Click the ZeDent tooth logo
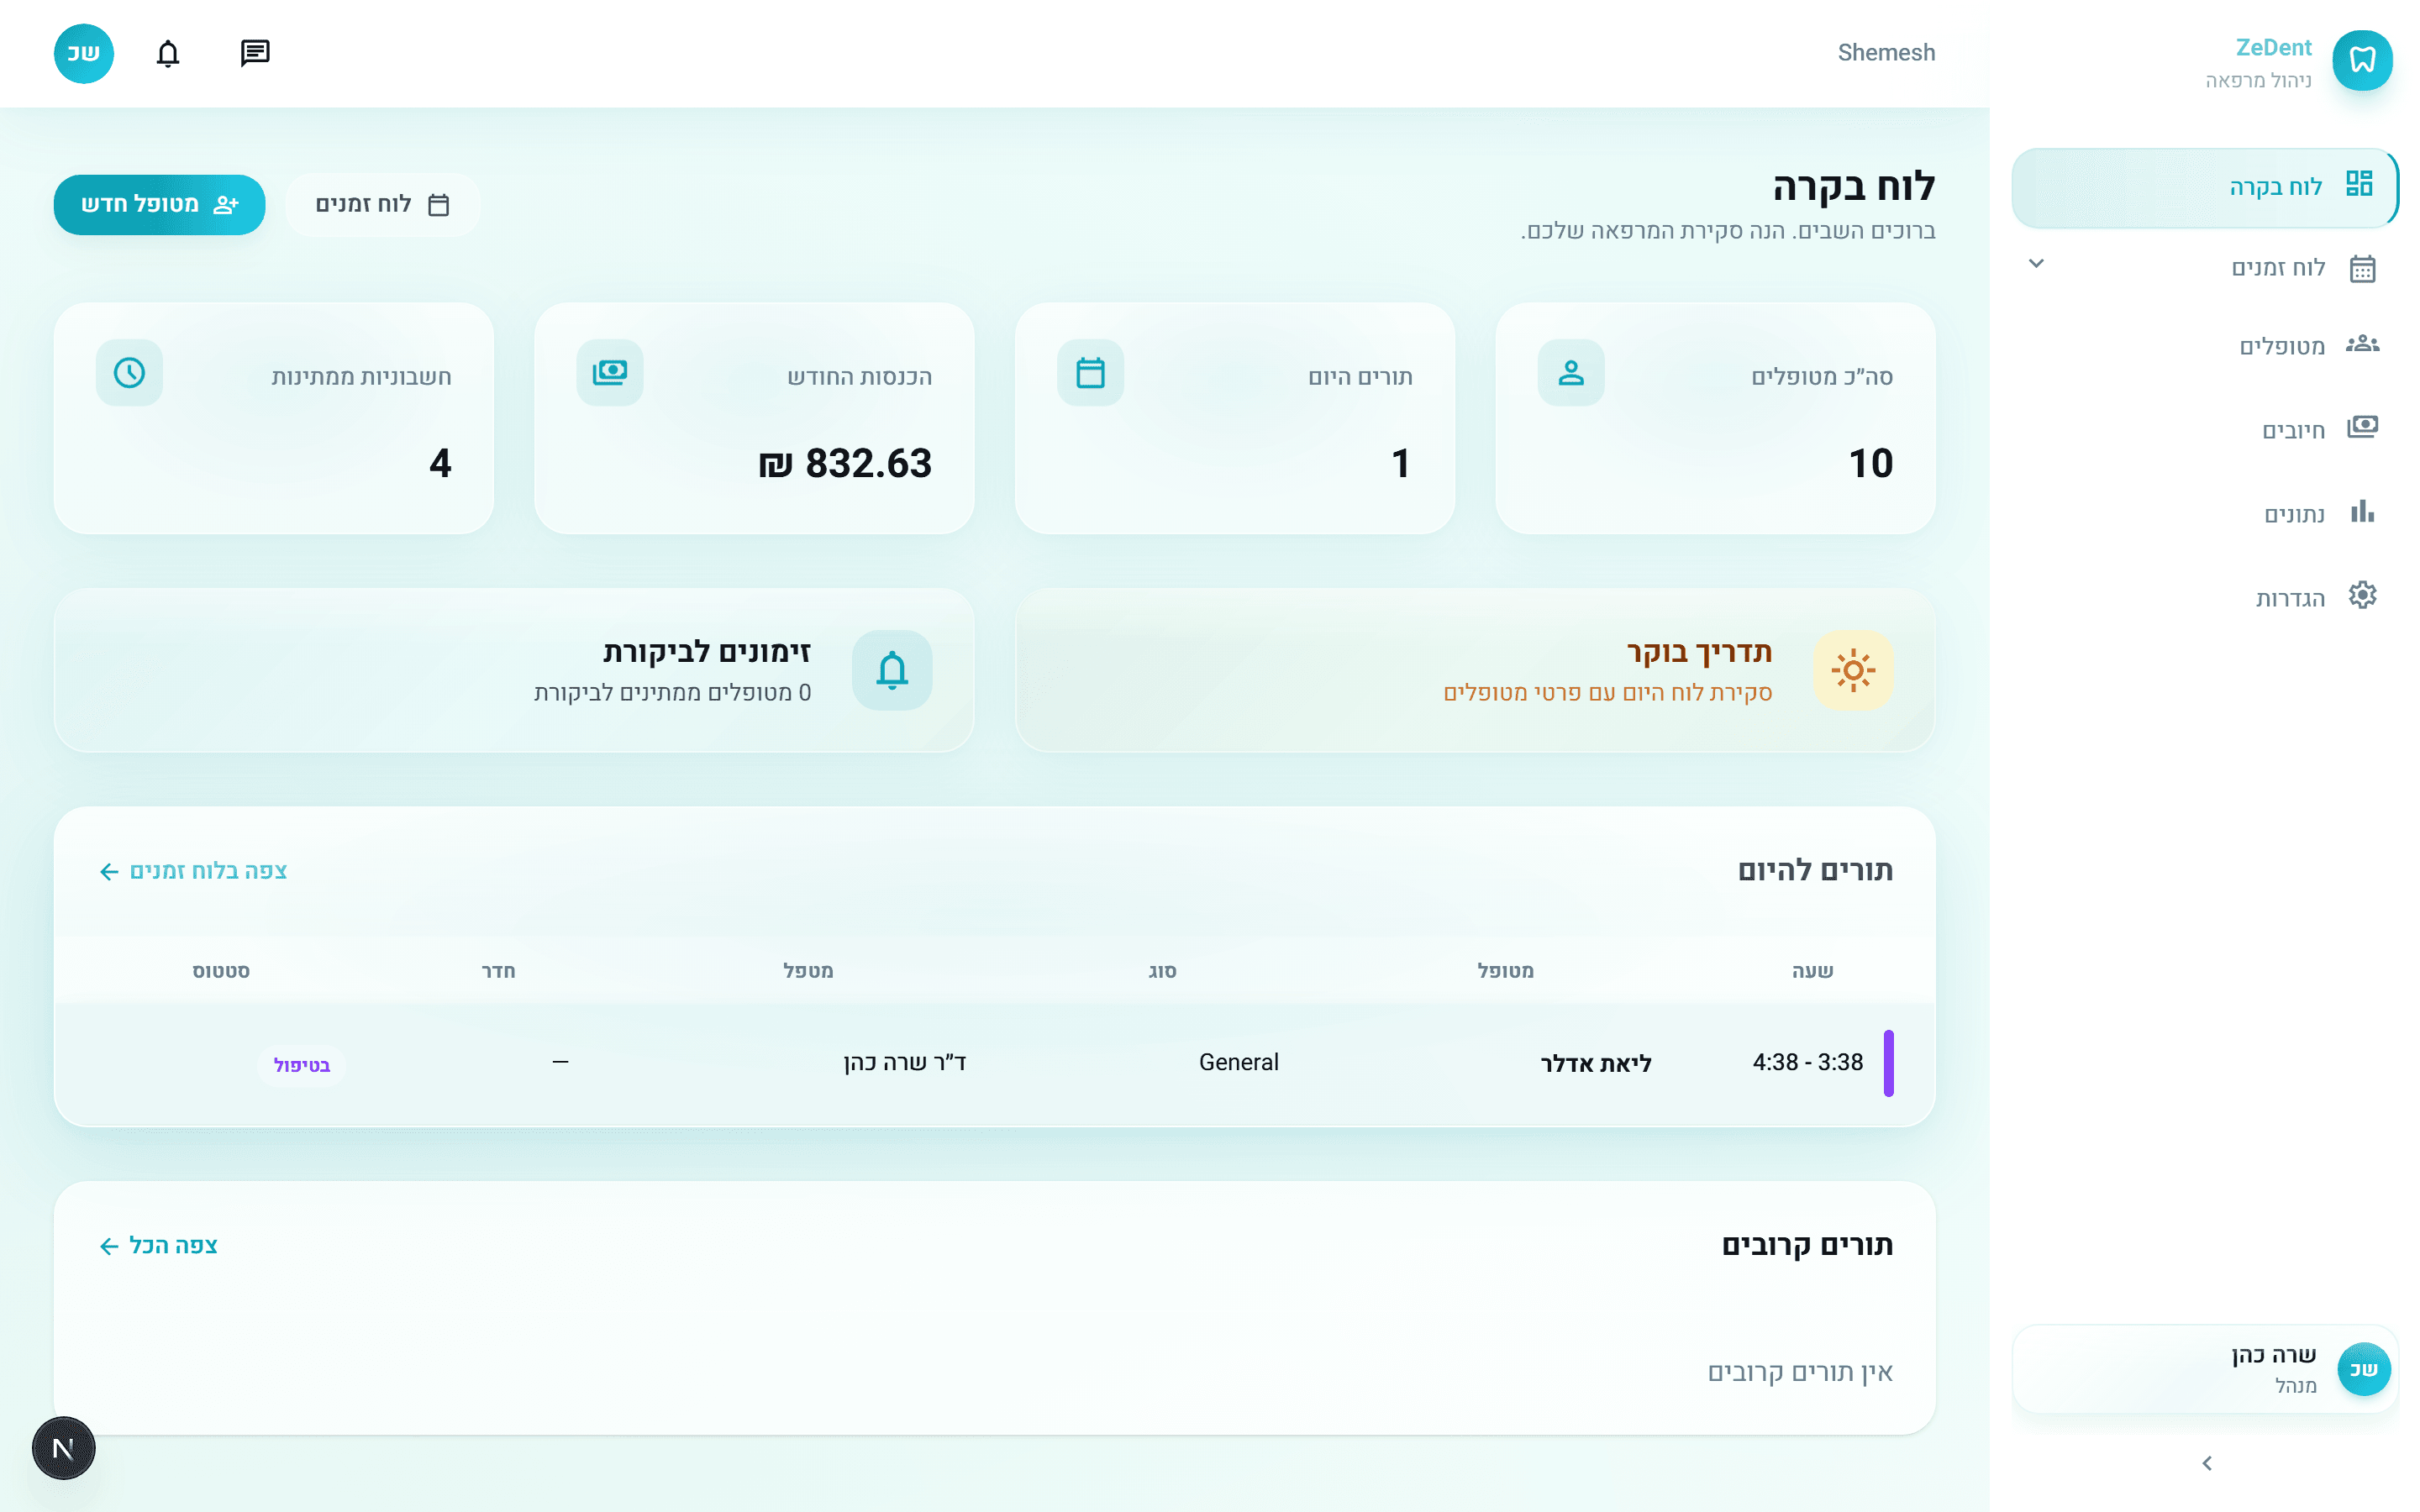The image size is (2420, 1512). tap(2362, 60)
